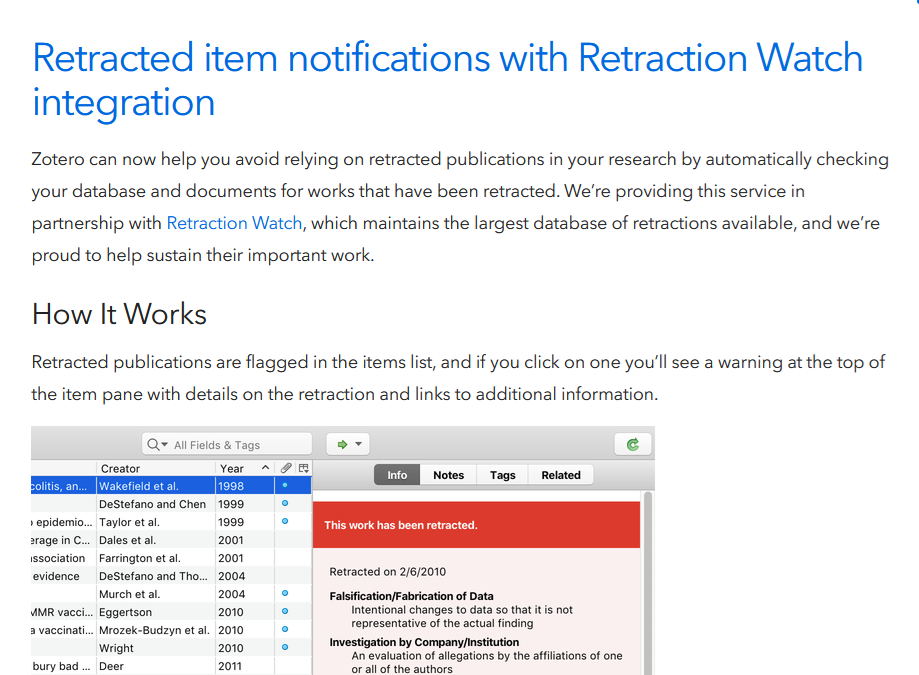The image size is (919, 675).
Task: Select the Mrozek-Budzyn et al. row
Action: click(171, 630)
